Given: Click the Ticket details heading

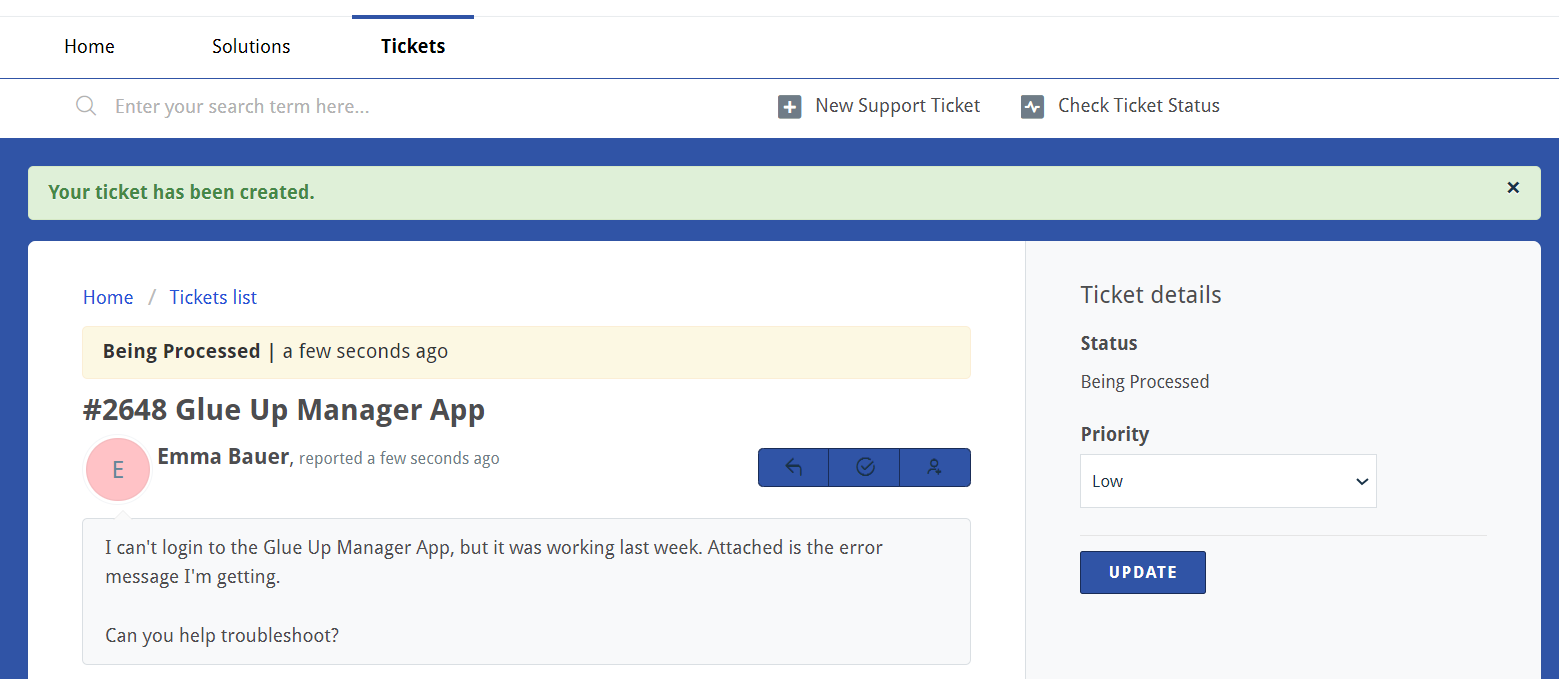Looking at the screenshot, I should point(1151,295).
